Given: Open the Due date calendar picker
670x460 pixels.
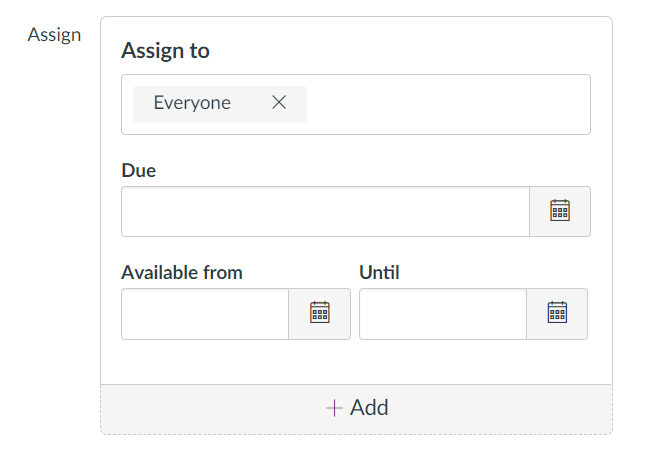Looking at the screenshot, I should click(x=560, y=211).
